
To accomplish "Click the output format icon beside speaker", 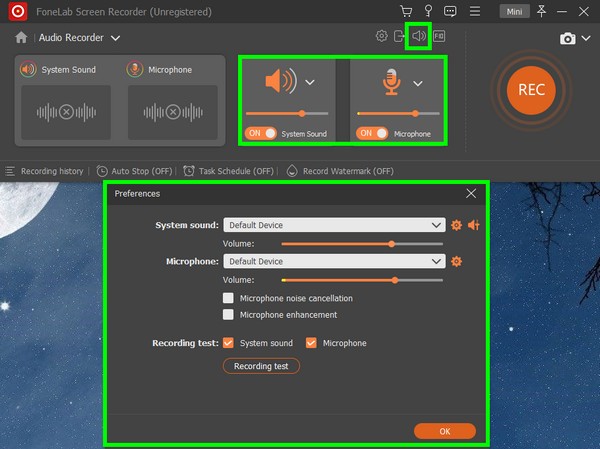I will coord(439,36).
